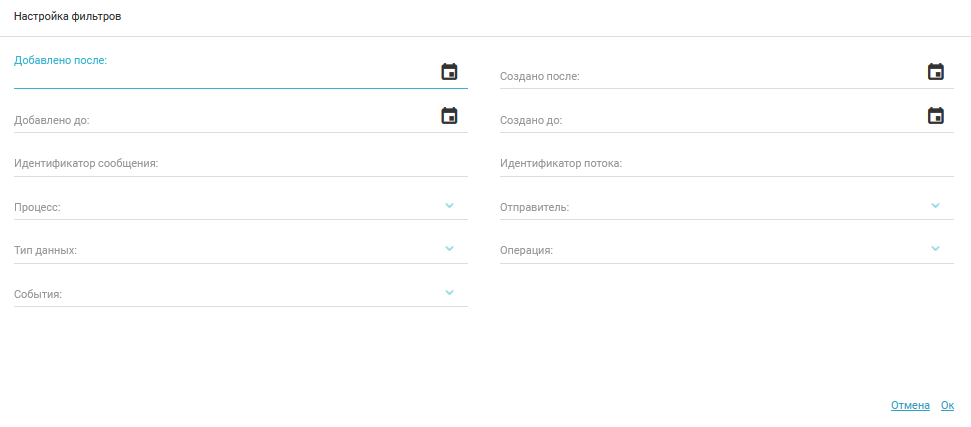Expand the Процесс dropdown arrow
The height and width of the screenshot is (427, 971).
pyautogui.click(x=449, y=205)
